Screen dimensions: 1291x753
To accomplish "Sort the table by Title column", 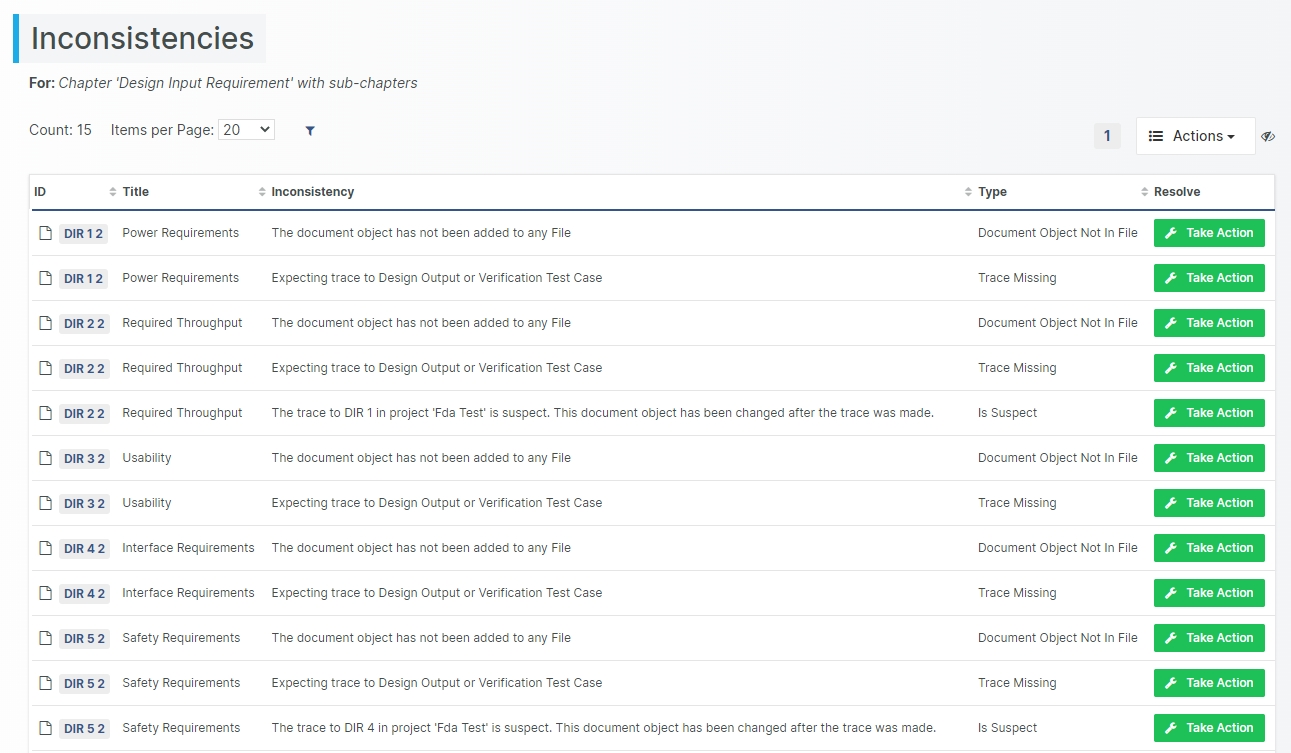I will pyautogui.click(x=135, y=192).
